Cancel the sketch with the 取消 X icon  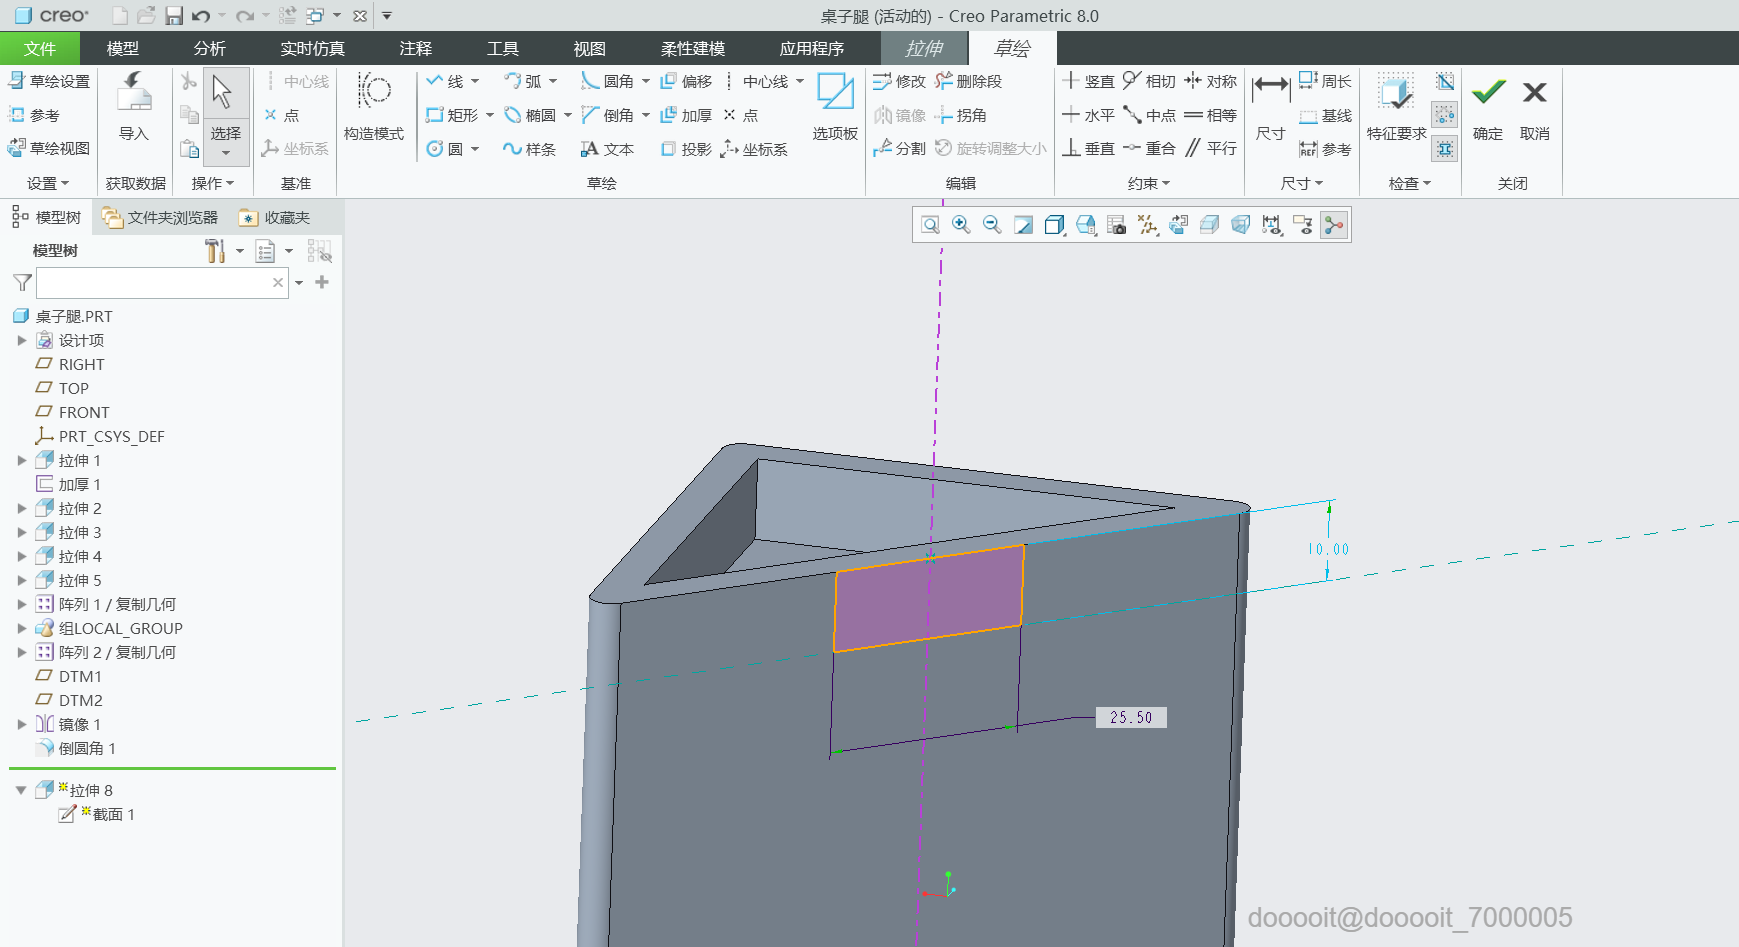click(1534, 94)
